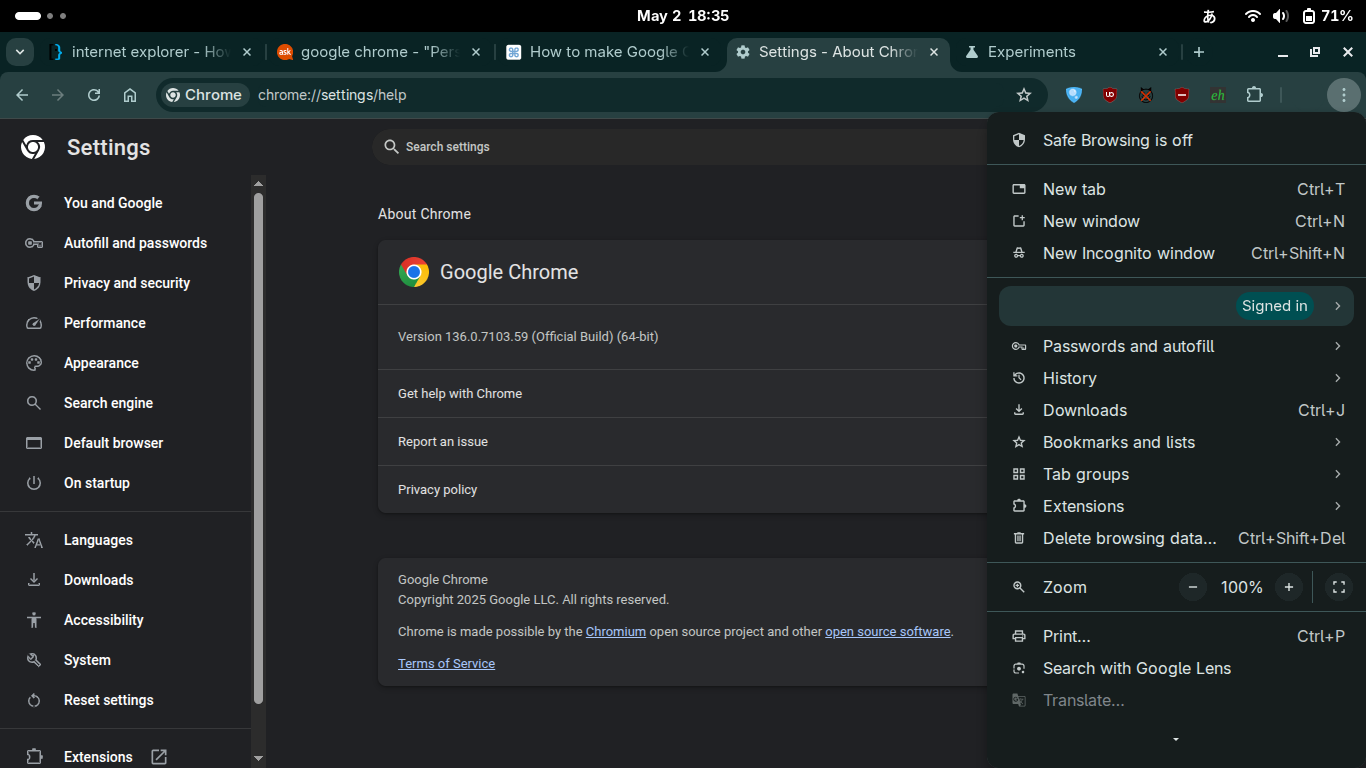
Task: Click the three-dot Chrome menu button
Action: 1343,95
